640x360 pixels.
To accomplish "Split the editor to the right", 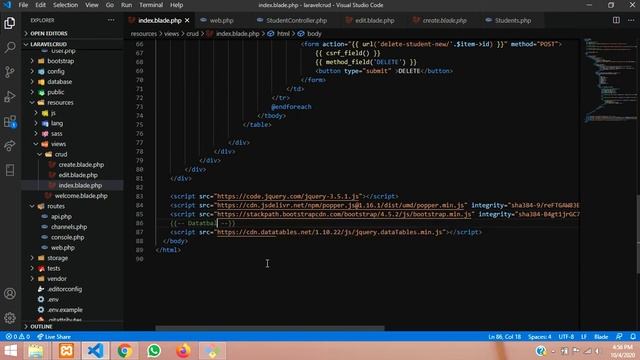I will coord(616,20).
